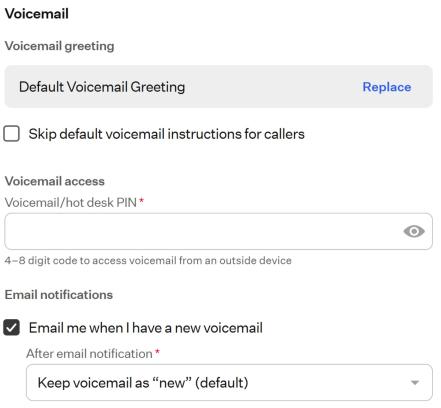Click the Email notifications subheading
The height and width of the screenshot is (408, 441).
(x=59, y=295)
